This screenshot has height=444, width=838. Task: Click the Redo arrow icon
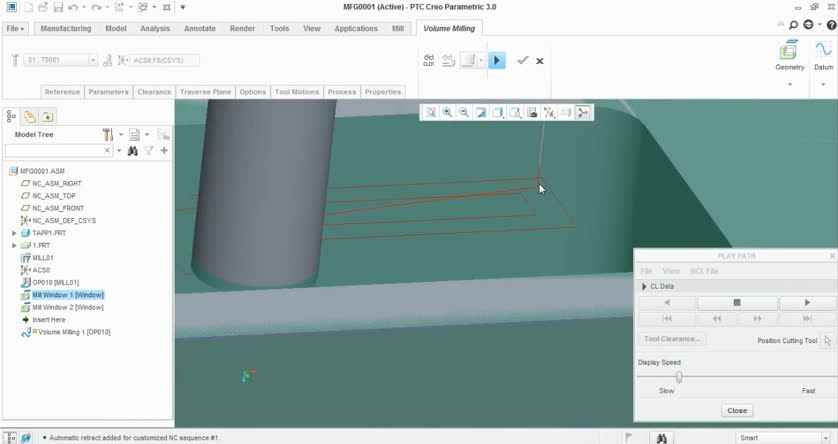pos(96,7)
